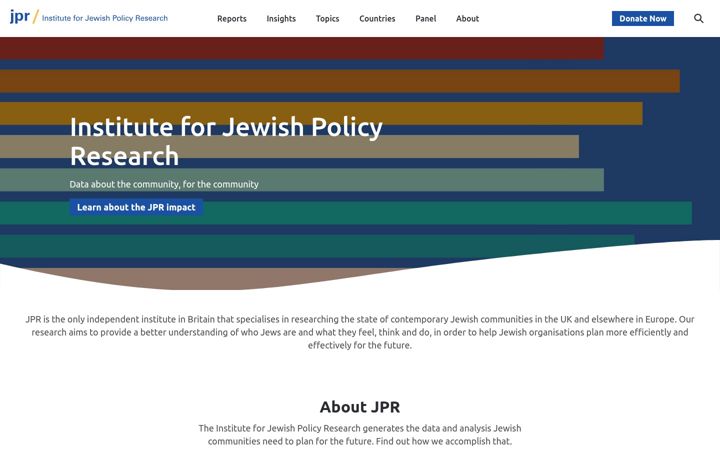The image size is (720, 450).
Task: Open the search magnifier icon
Action: click(698, 18)
